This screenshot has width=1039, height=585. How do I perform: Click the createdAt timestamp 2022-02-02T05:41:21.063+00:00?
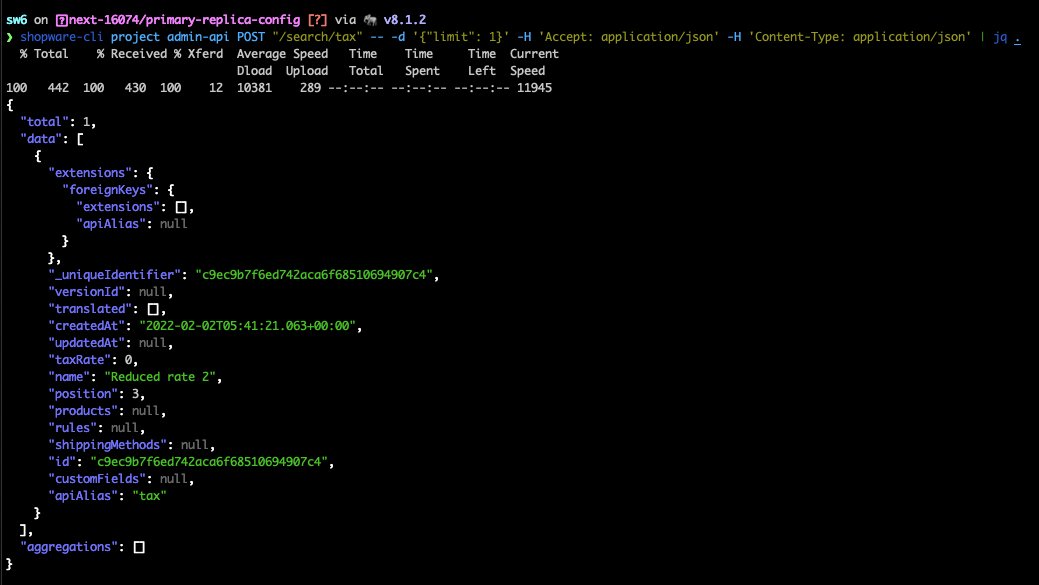tap(247, 326)
